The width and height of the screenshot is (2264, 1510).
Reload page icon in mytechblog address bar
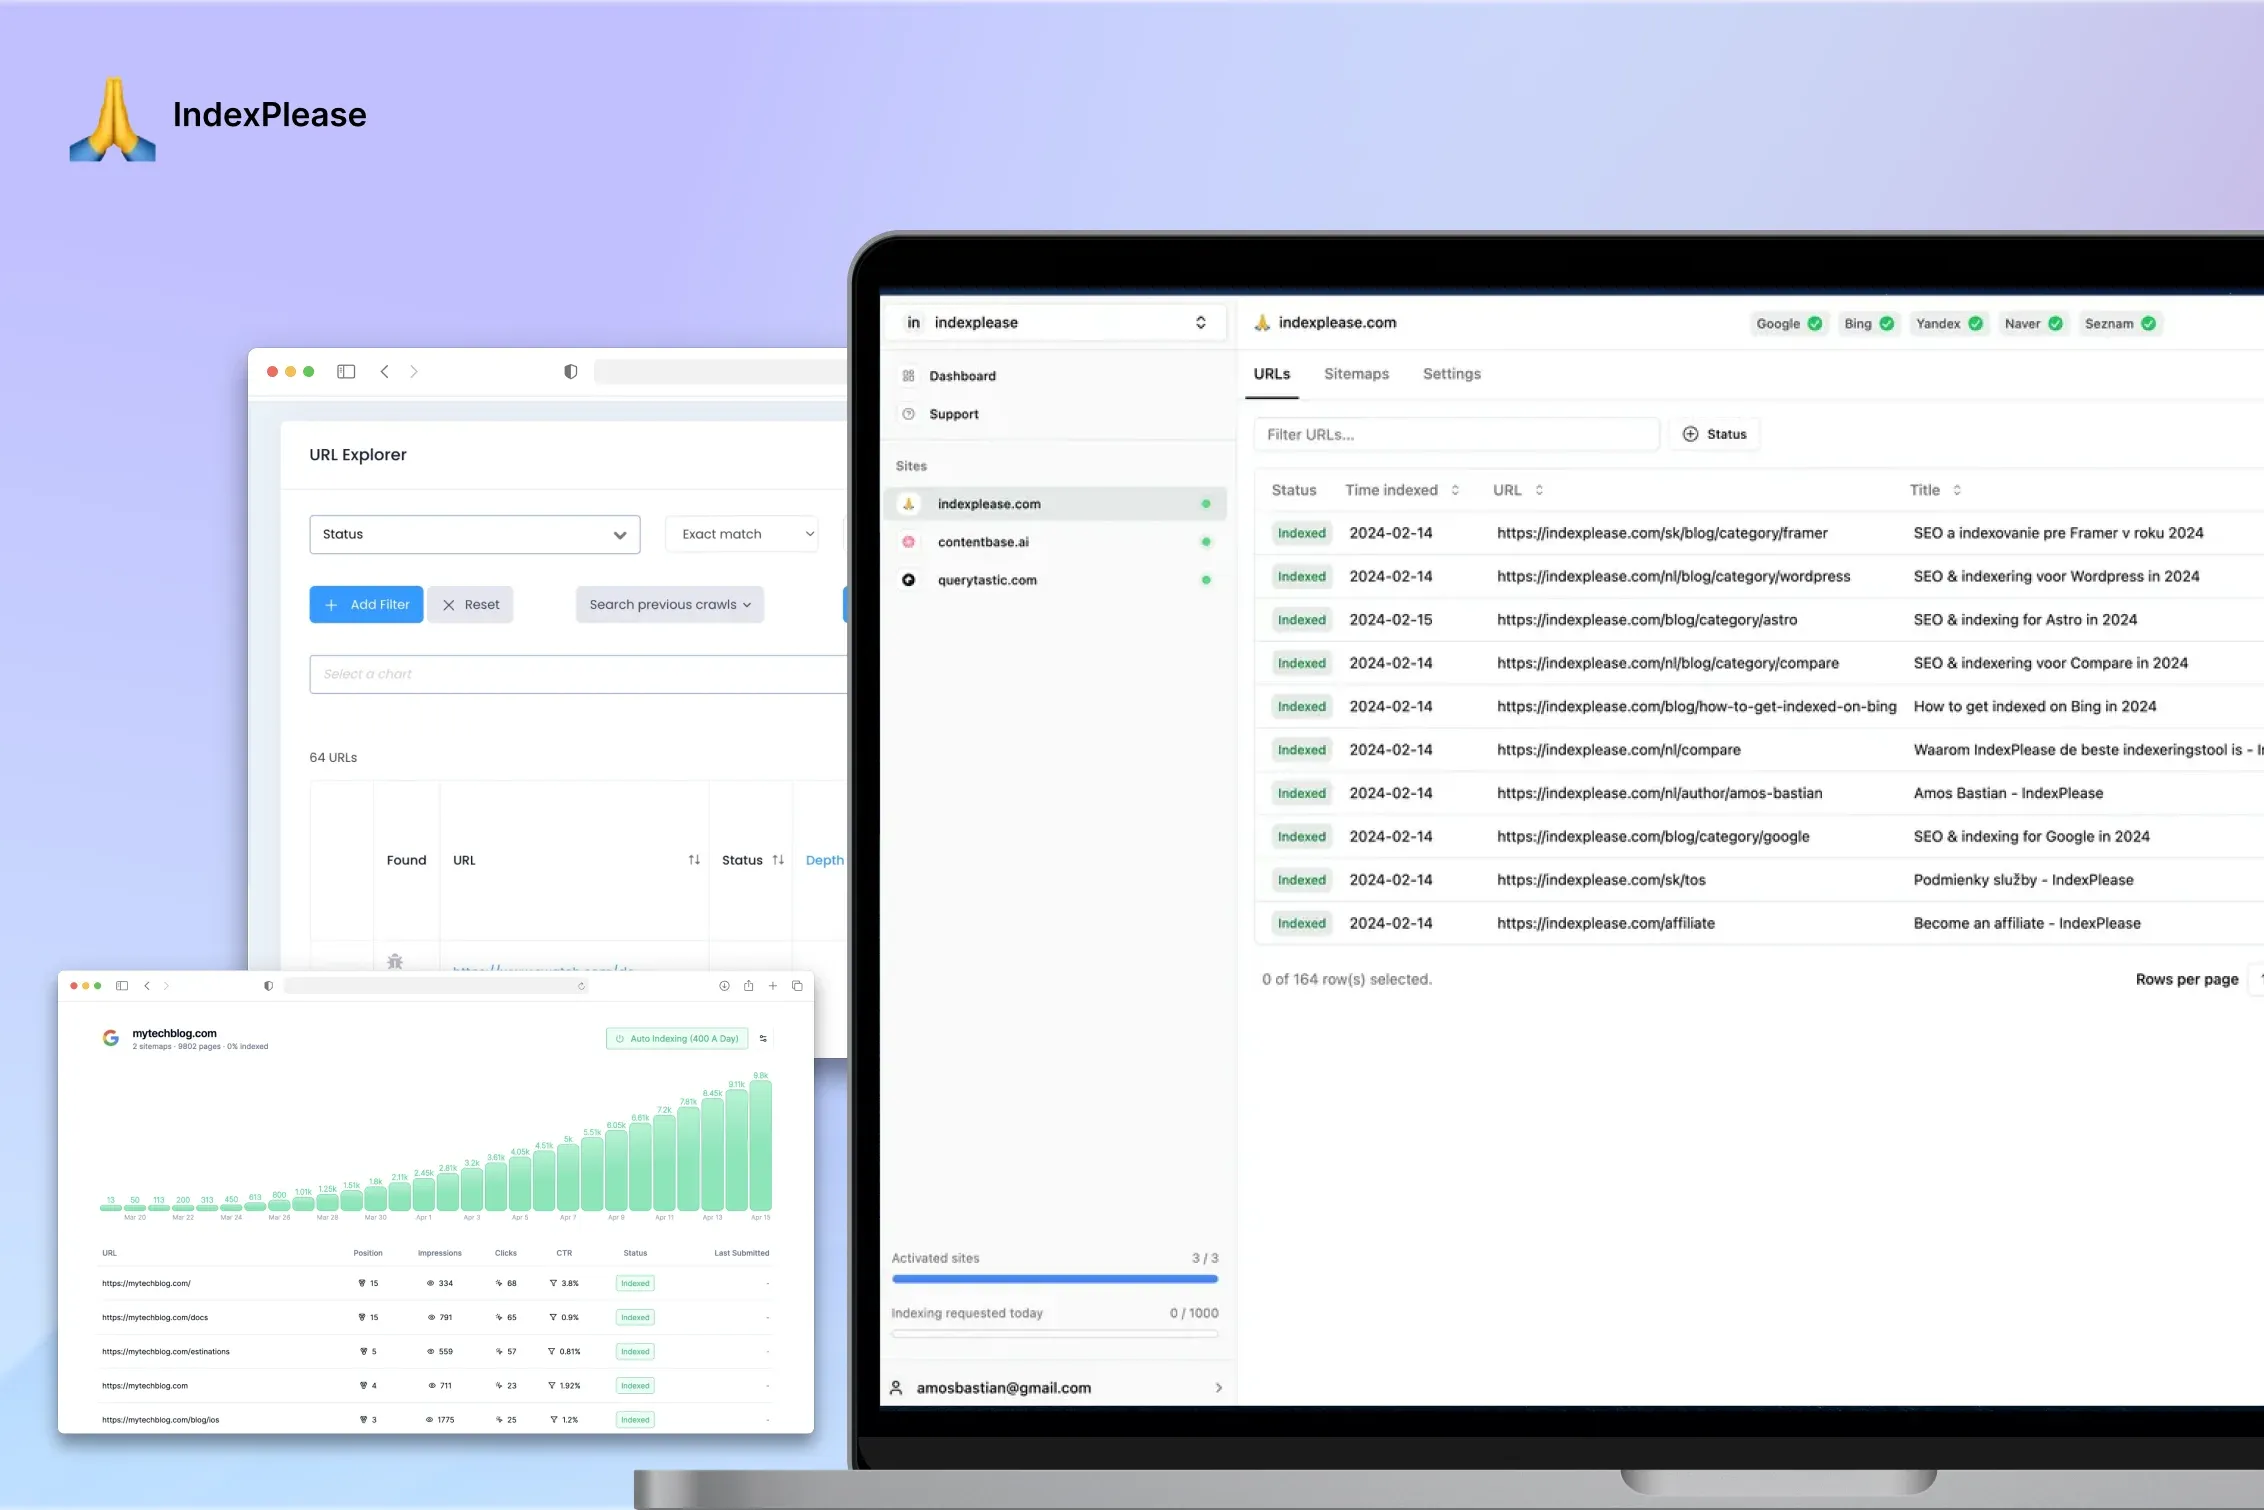[x=581, y=986]
